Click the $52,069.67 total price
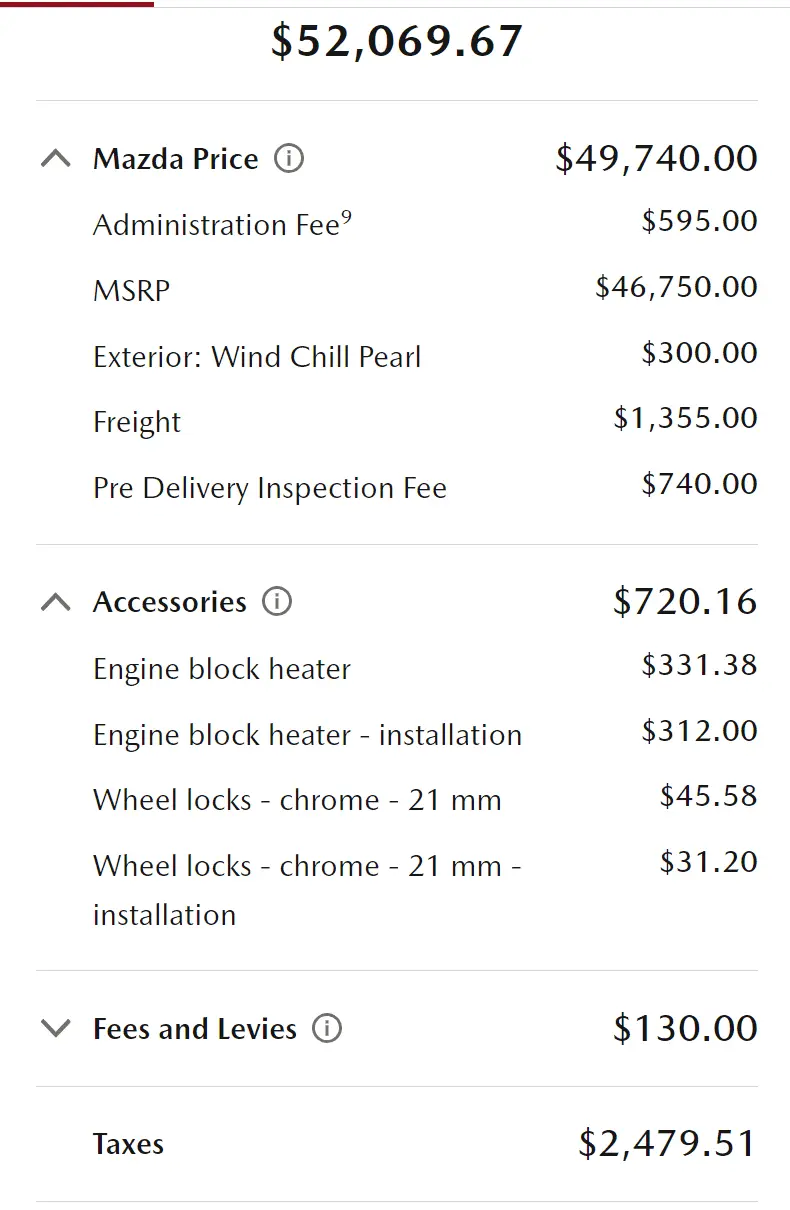The height and width of the screenshot is (1210, 790). click(x=397, y=41)
